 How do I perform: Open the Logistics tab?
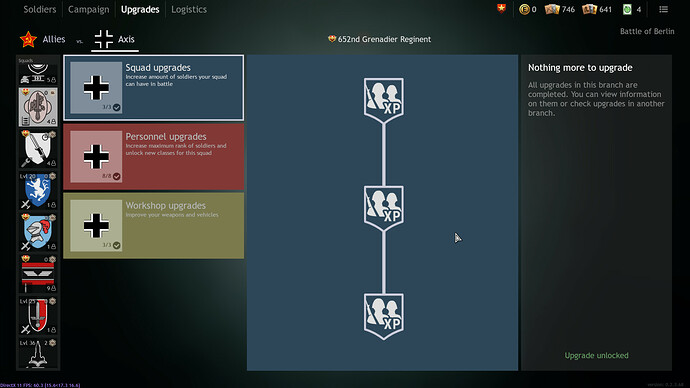pos(189,9)
